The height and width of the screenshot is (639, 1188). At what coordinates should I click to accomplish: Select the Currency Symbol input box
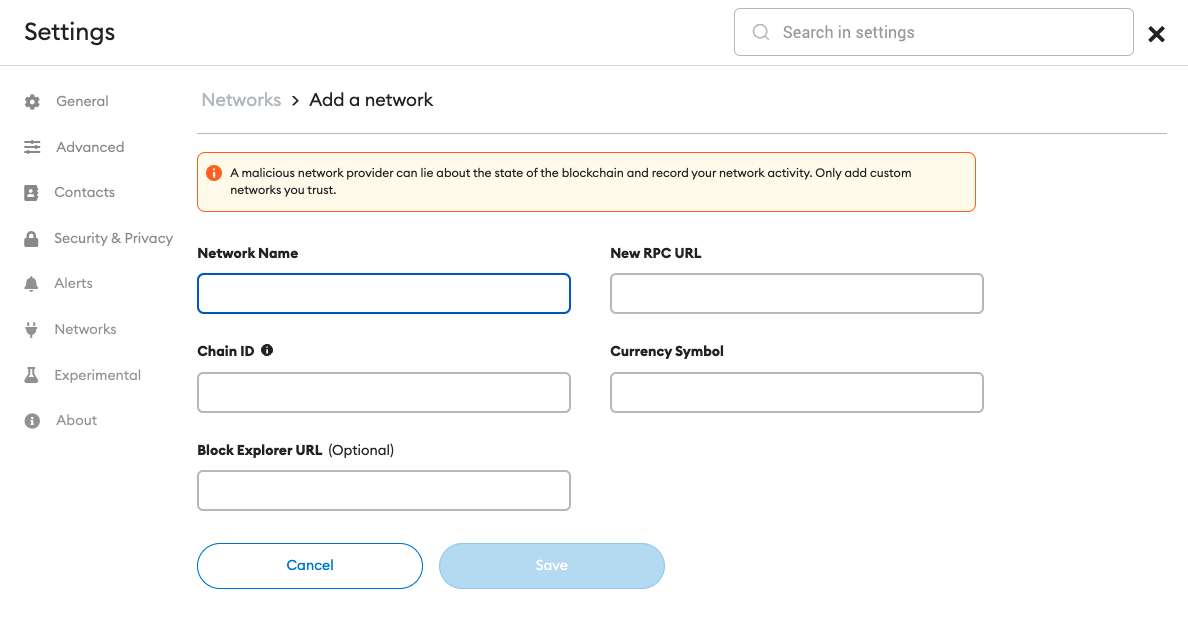[796, 392]
